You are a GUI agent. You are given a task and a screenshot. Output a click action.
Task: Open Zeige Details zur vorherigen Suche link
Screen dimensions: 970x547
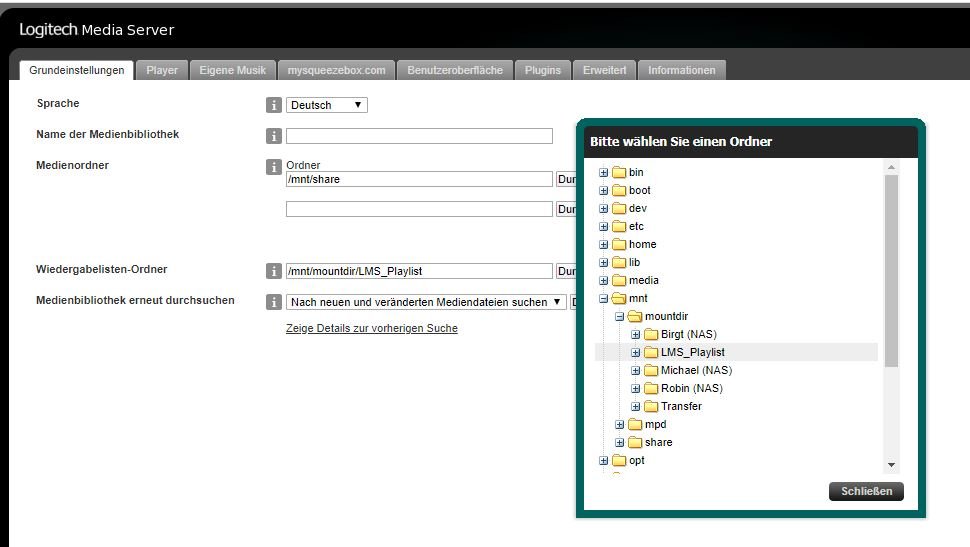pos(371,328)
